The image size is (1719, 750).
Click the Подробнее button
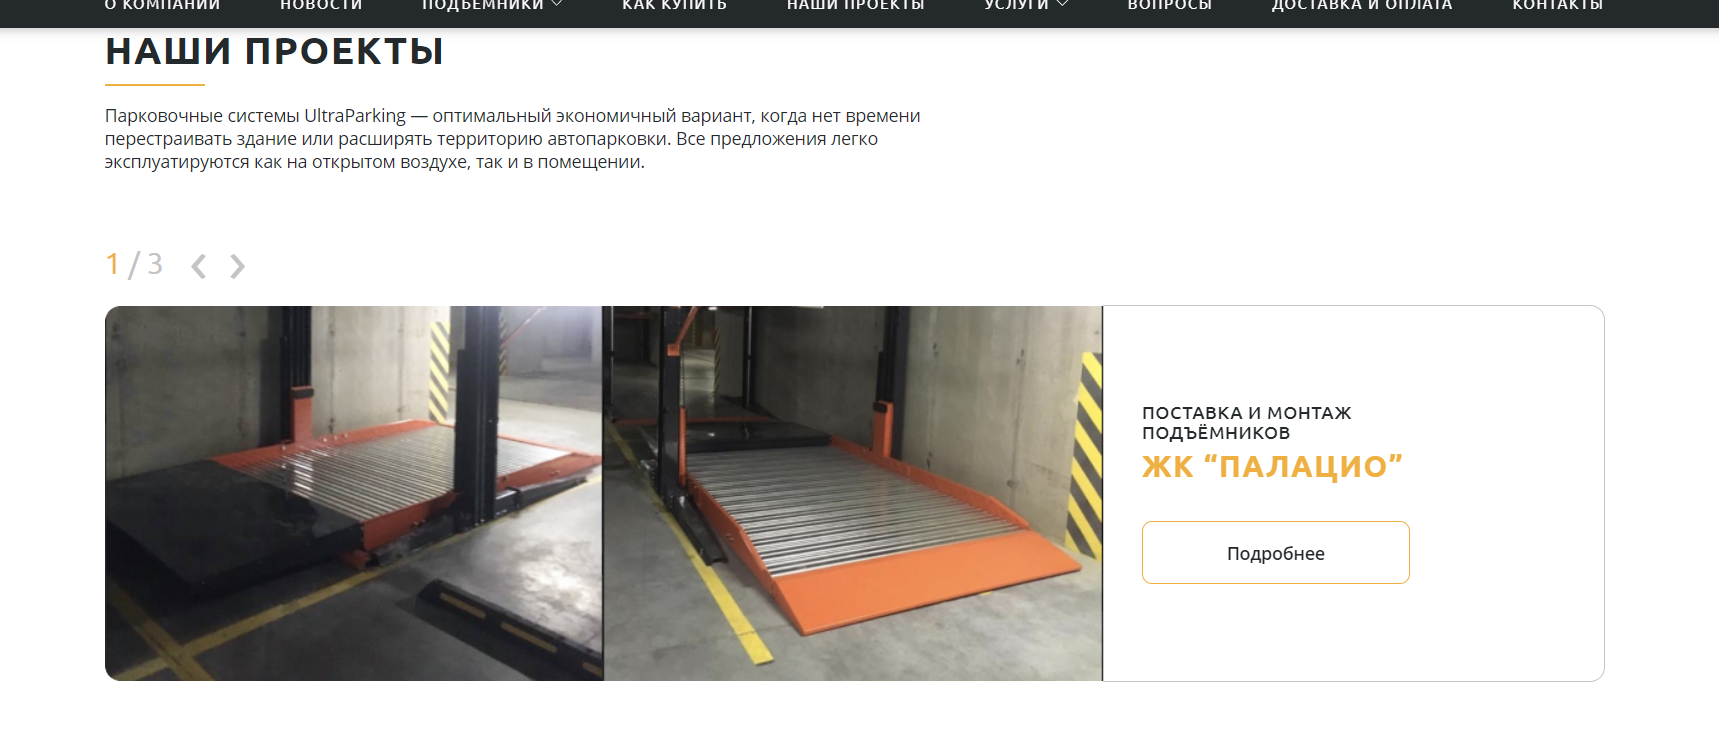point(1275,553)
